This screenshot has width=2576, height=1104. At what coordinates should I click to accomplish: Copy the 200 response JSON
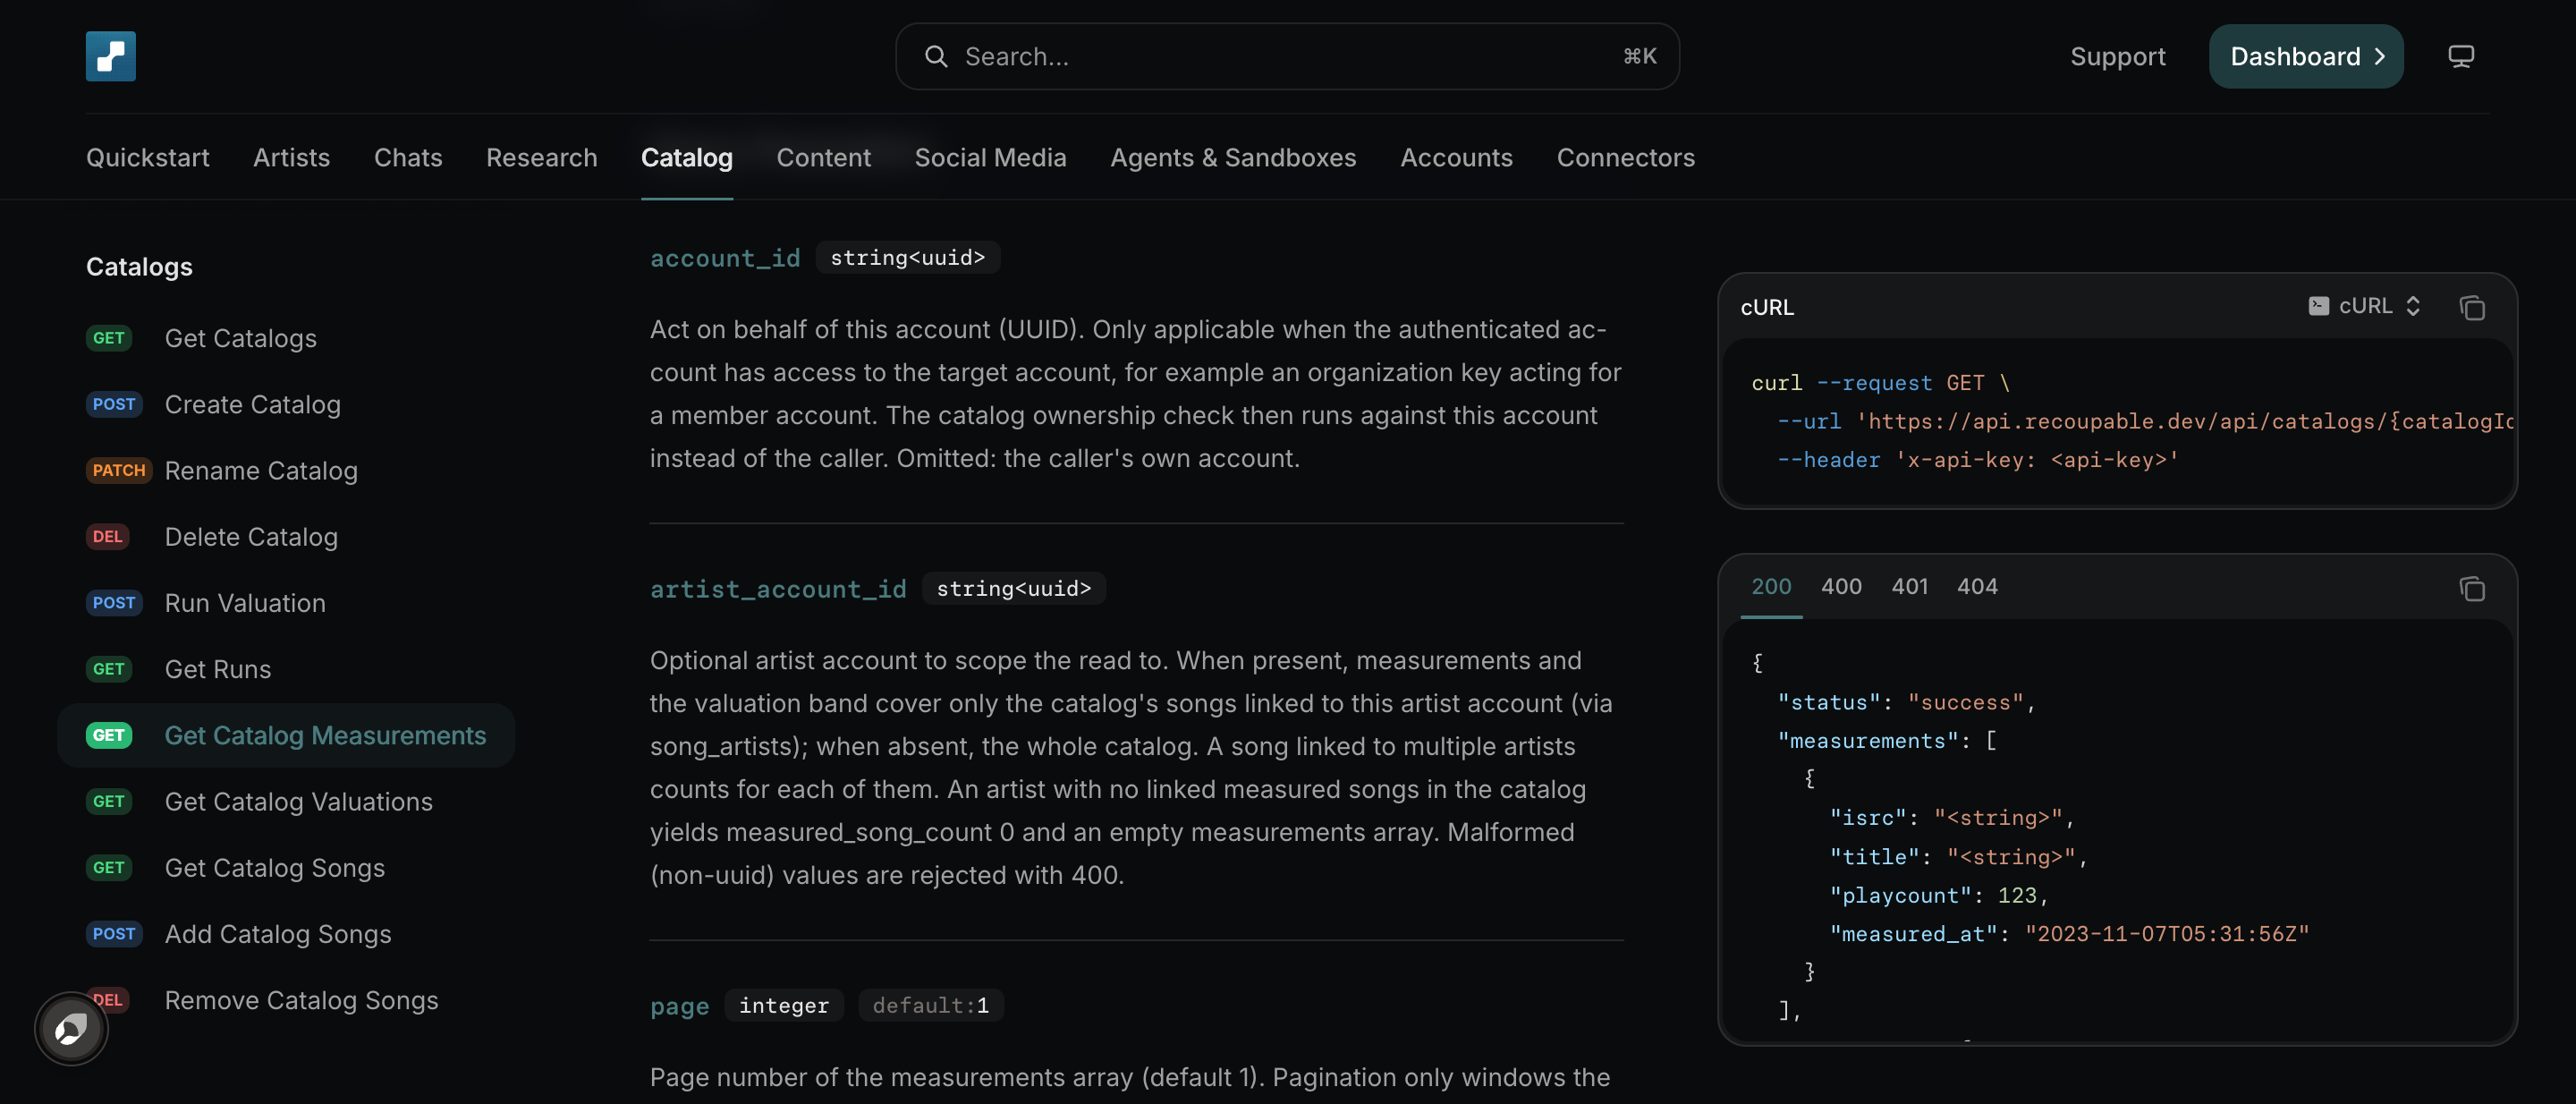2472,588
